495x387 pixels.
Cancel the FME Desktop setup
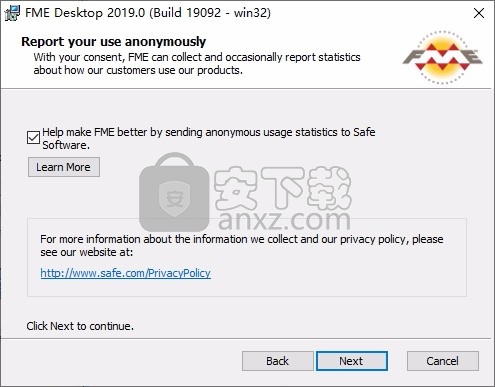[x=443, y=361]
